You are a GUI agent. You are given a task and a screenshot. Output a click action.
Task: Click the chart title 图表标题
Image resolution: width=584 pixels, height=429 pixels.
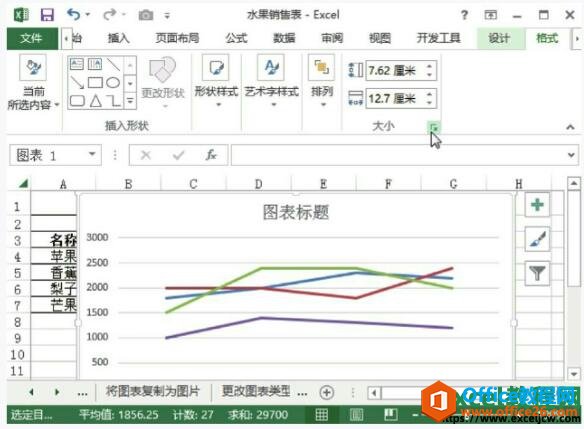[296, 213]
